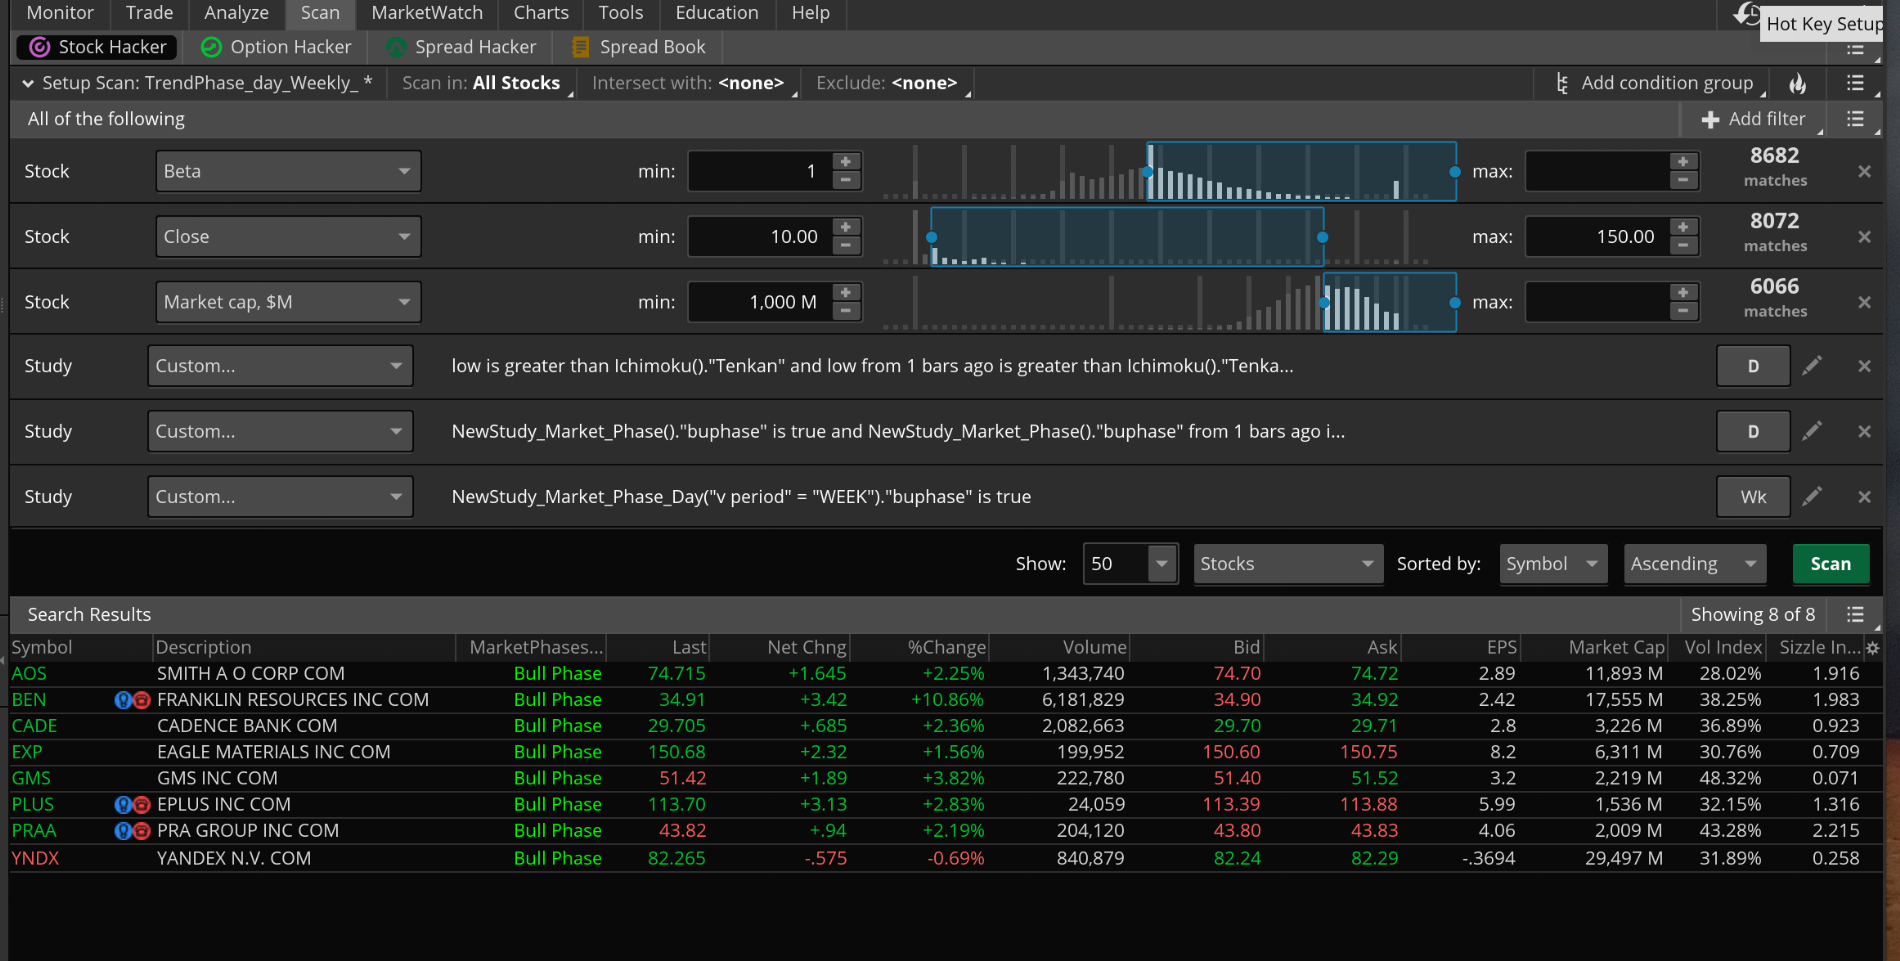Image resolution: width=1900 pixels, height=961 pixels.
Task: Toggle the Wk aggregation period button
Action: [x=1752, y=497]
